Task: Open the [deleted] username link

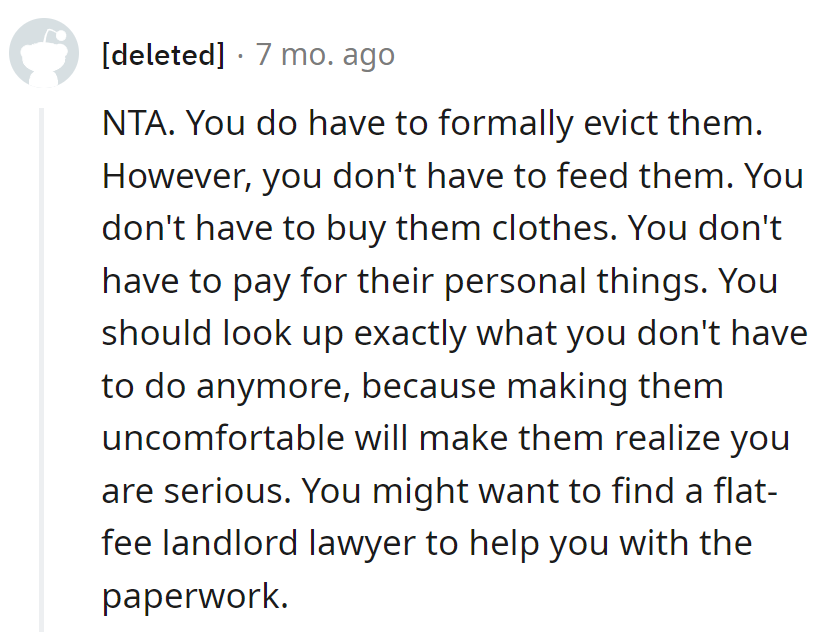Action: tap(163, 54)
